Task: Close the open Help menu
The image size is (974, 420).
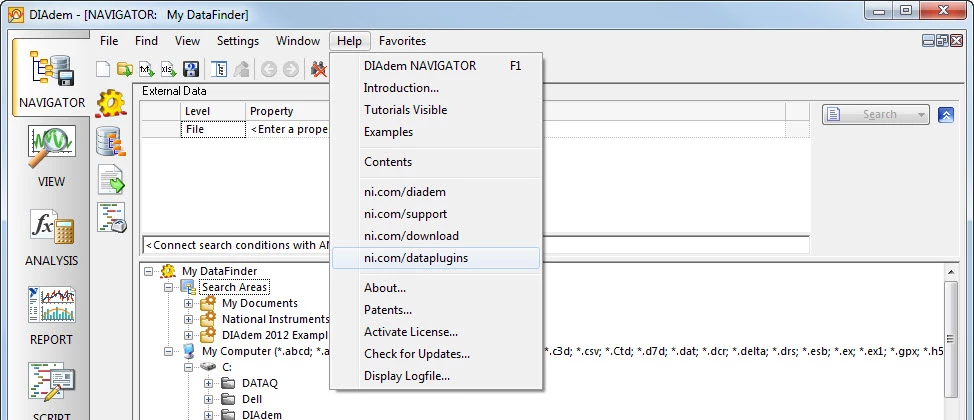Action: pos(350,41)
